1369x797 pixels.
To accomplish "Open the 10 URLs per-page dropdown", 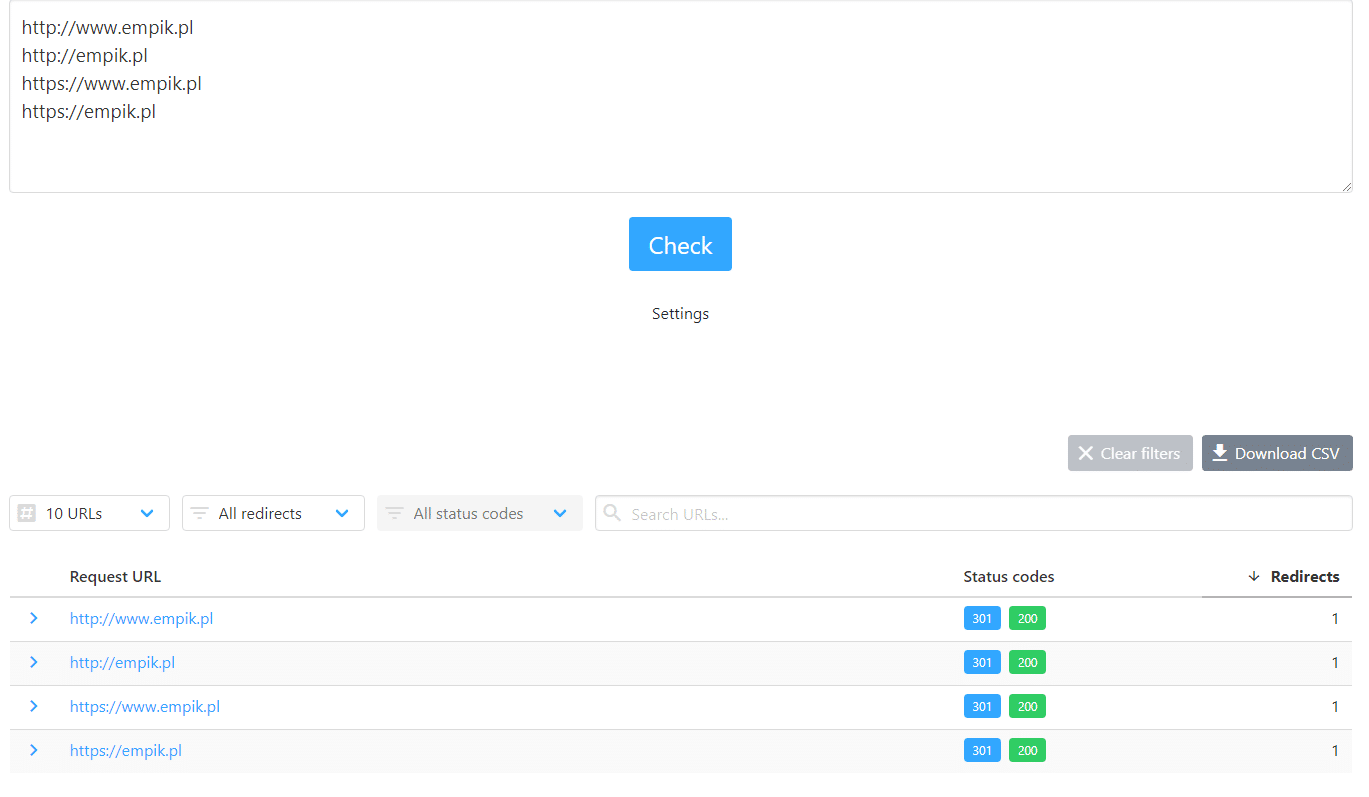I will pos(89,513).
